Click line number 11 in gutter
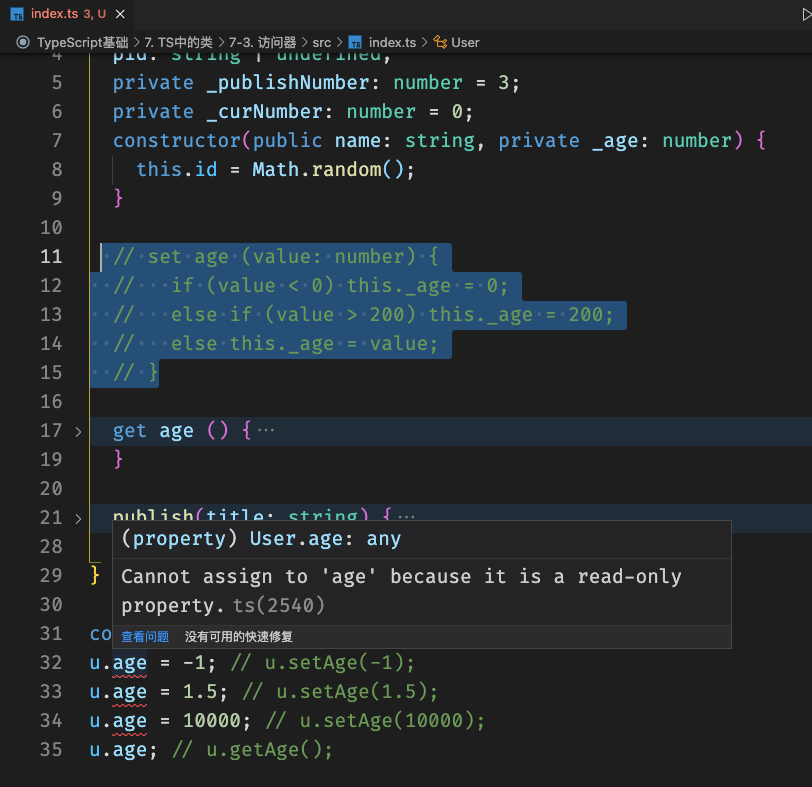Viewport: 812px width, 787px height. pos(51,256)
